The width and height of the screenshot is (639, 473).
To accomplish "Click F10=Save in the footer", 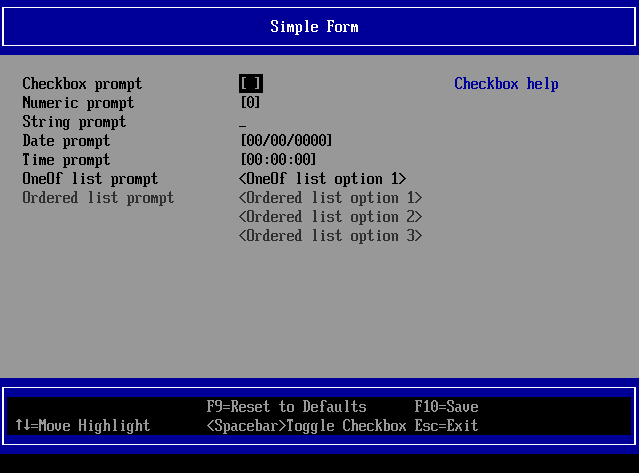I will [446, 407].
